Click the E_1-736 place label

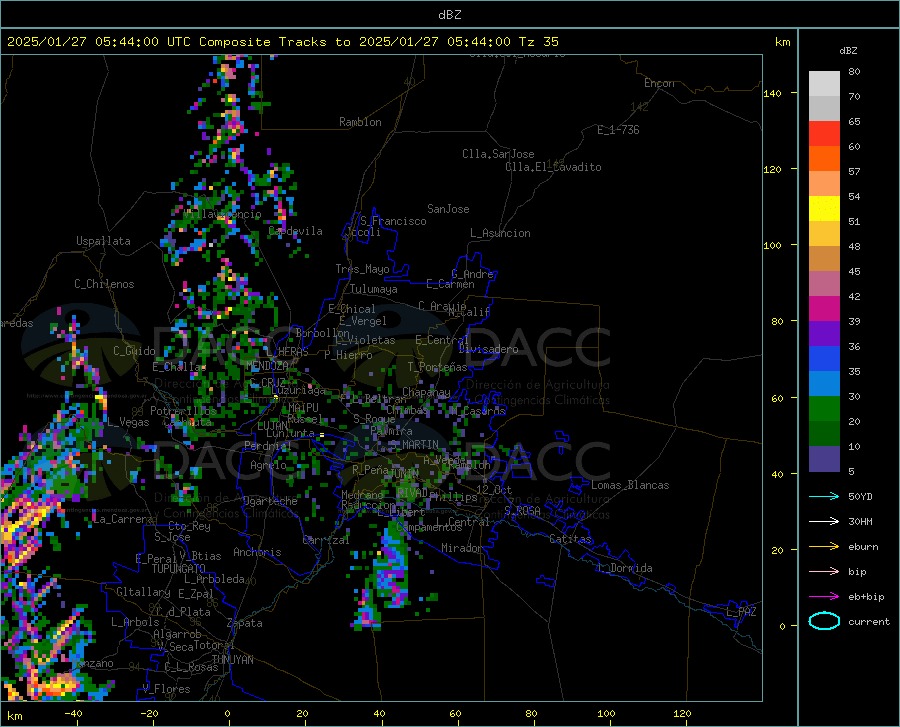click(x=618, y=130)
